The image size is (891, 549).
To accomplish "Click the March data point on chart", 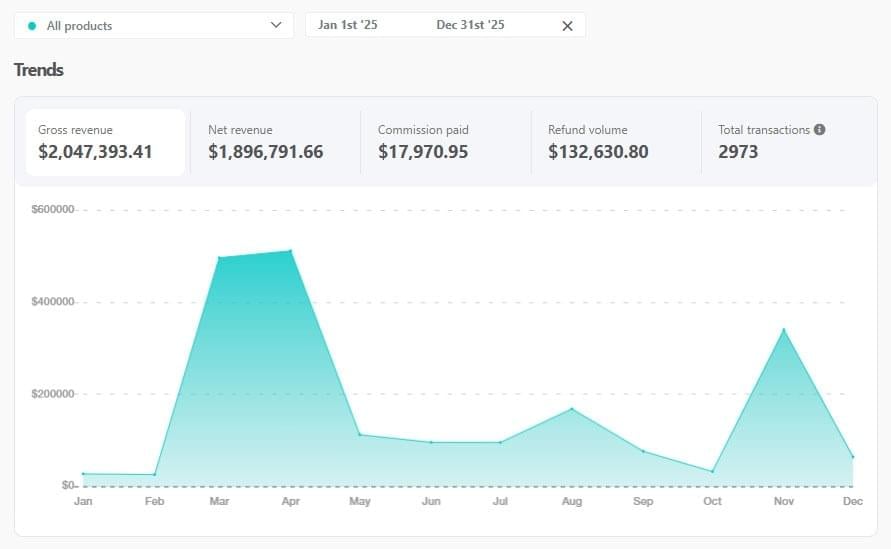I will pos(219,258).
